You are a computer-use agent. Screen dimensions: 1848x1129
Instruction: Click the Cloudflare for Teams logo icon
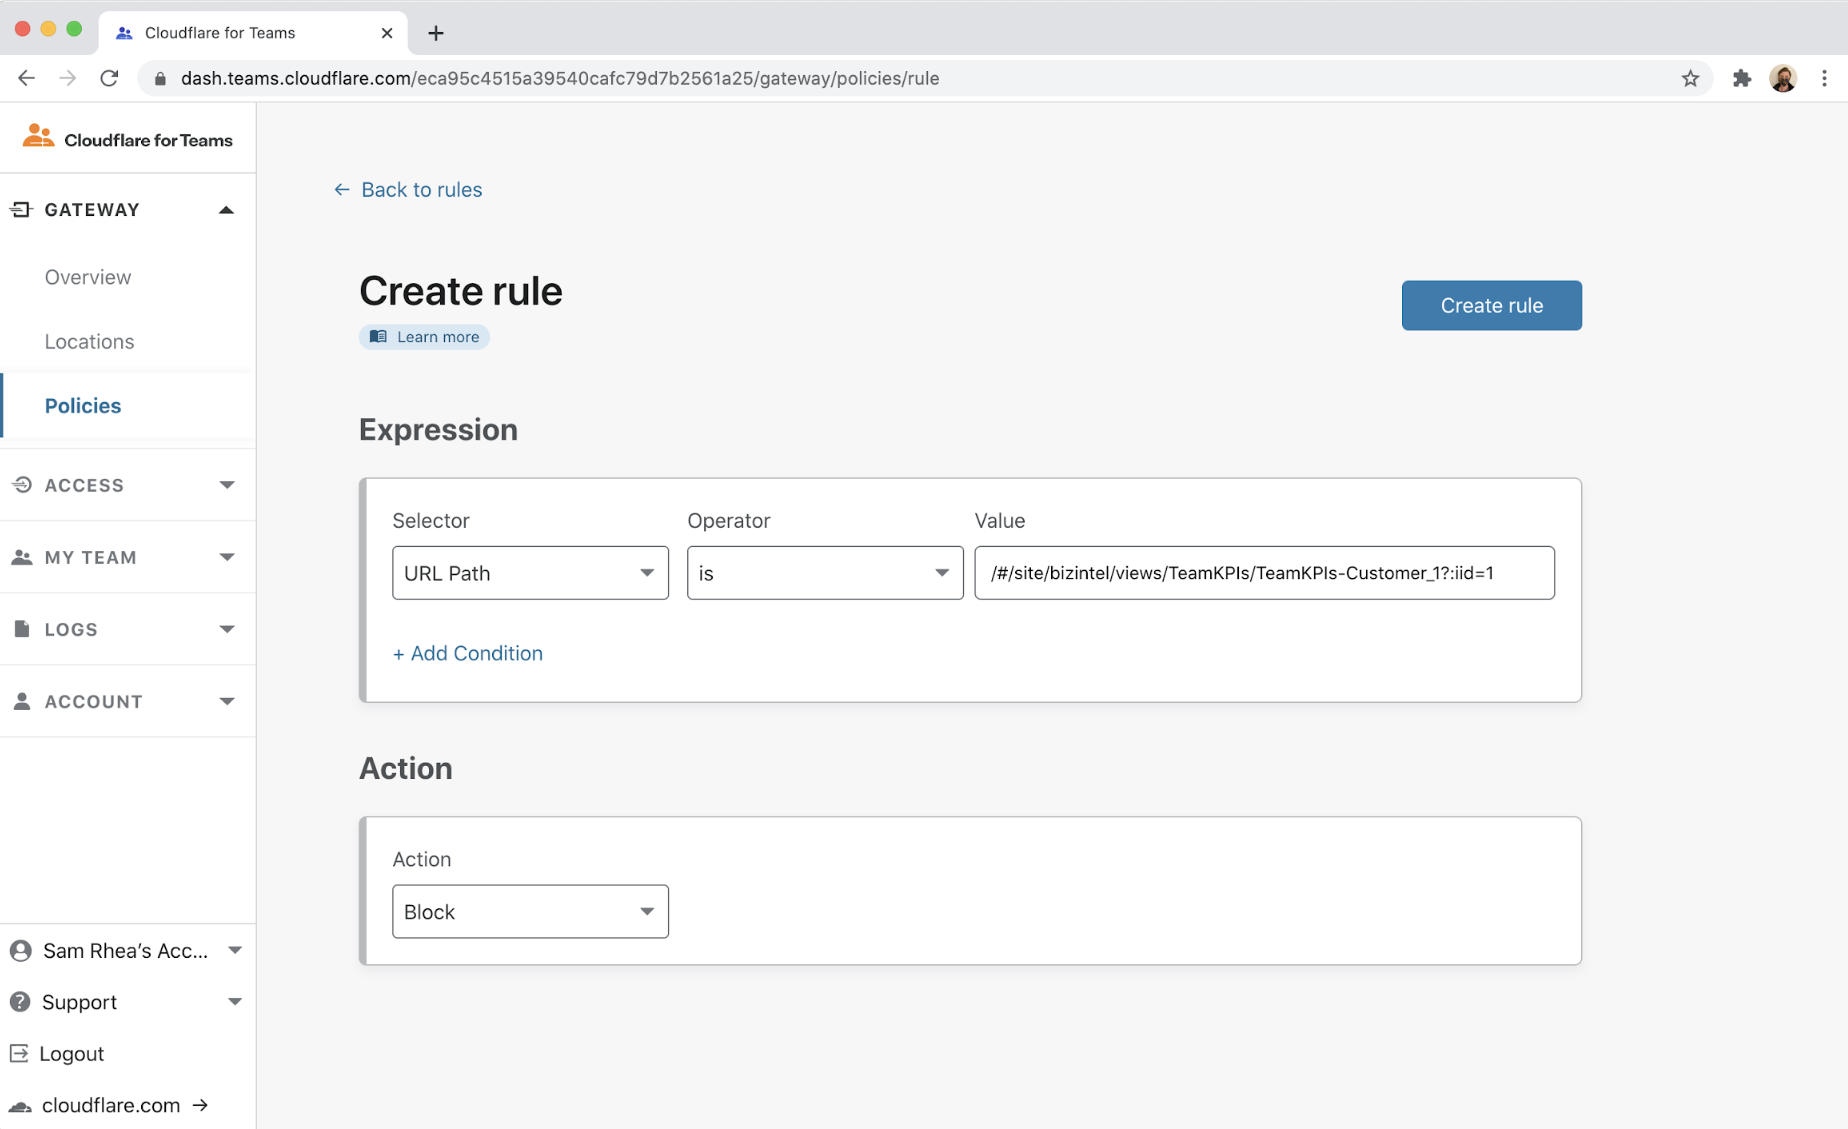[38, 137]
